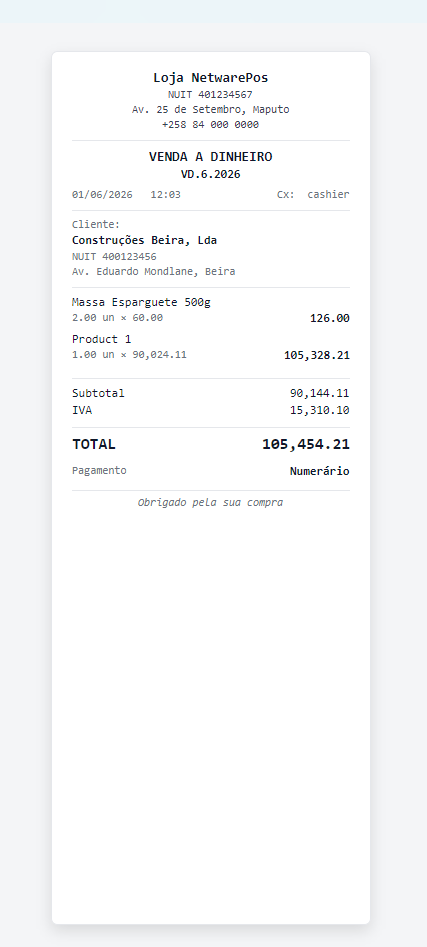Click document number VD.6.2026
The image size is (427, 947).
pyautogui.click(x=211, y=175)
